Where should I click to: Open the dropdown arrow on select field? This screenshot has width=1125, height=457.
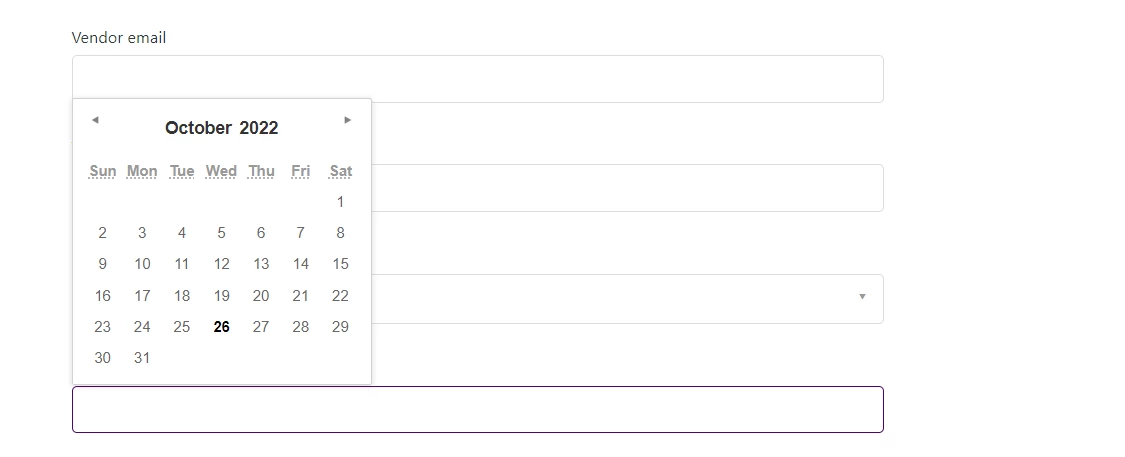pyautogui.click(x=862, y=296)
